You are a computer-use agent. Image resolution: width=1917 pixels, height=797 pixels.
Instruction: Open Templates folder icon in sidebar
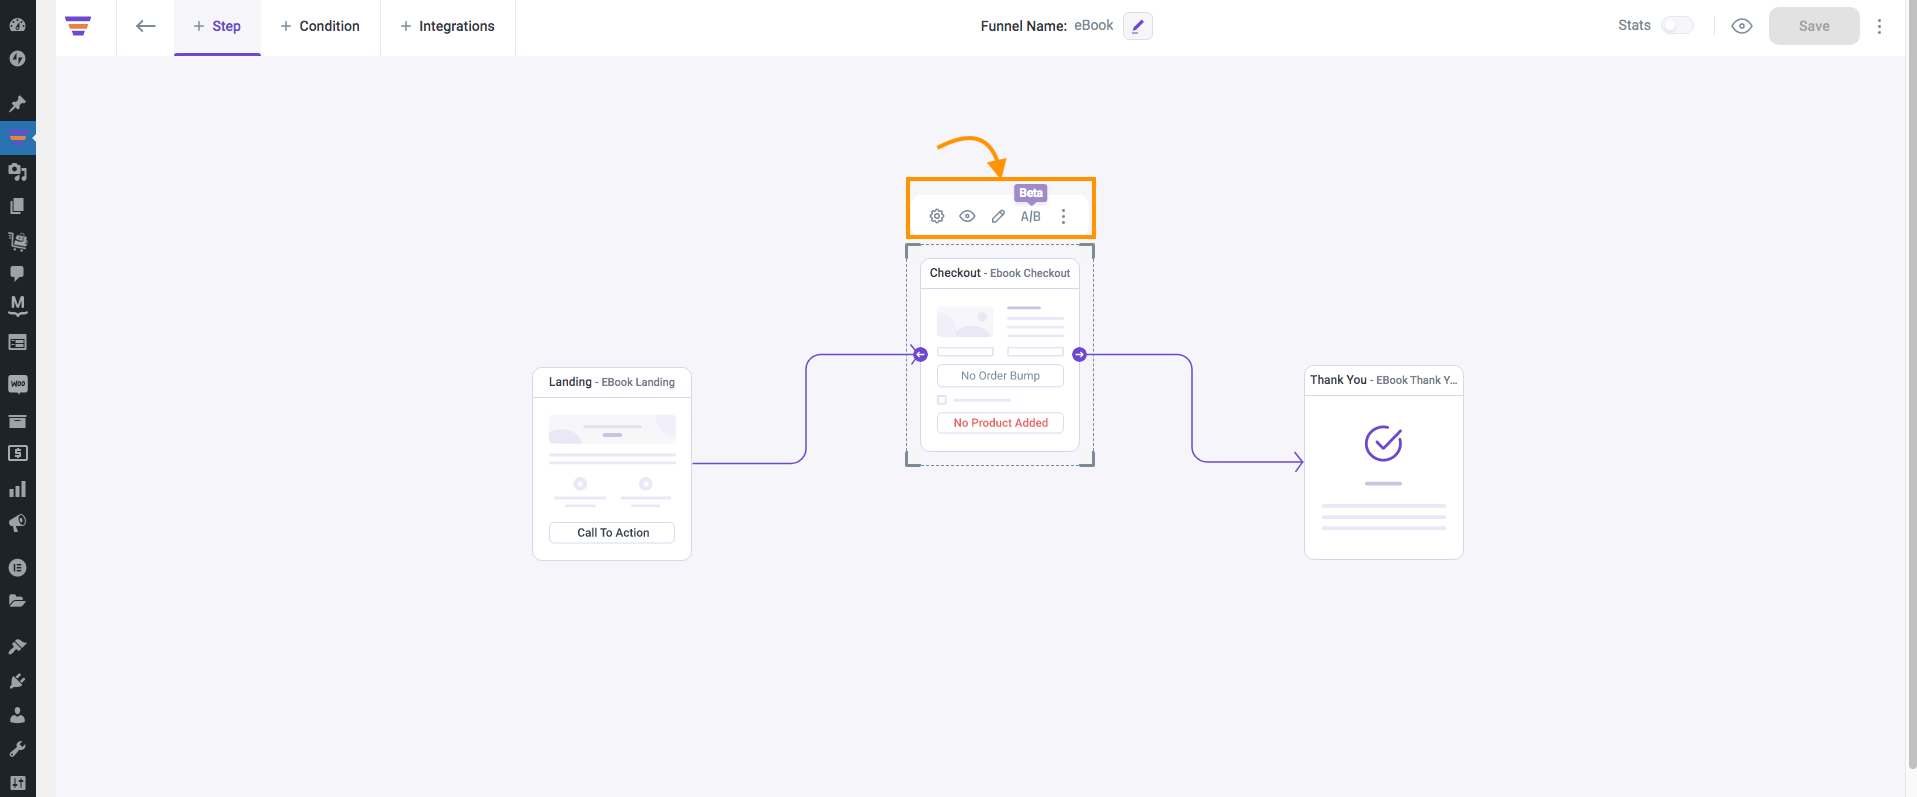(x=17, y=601)
